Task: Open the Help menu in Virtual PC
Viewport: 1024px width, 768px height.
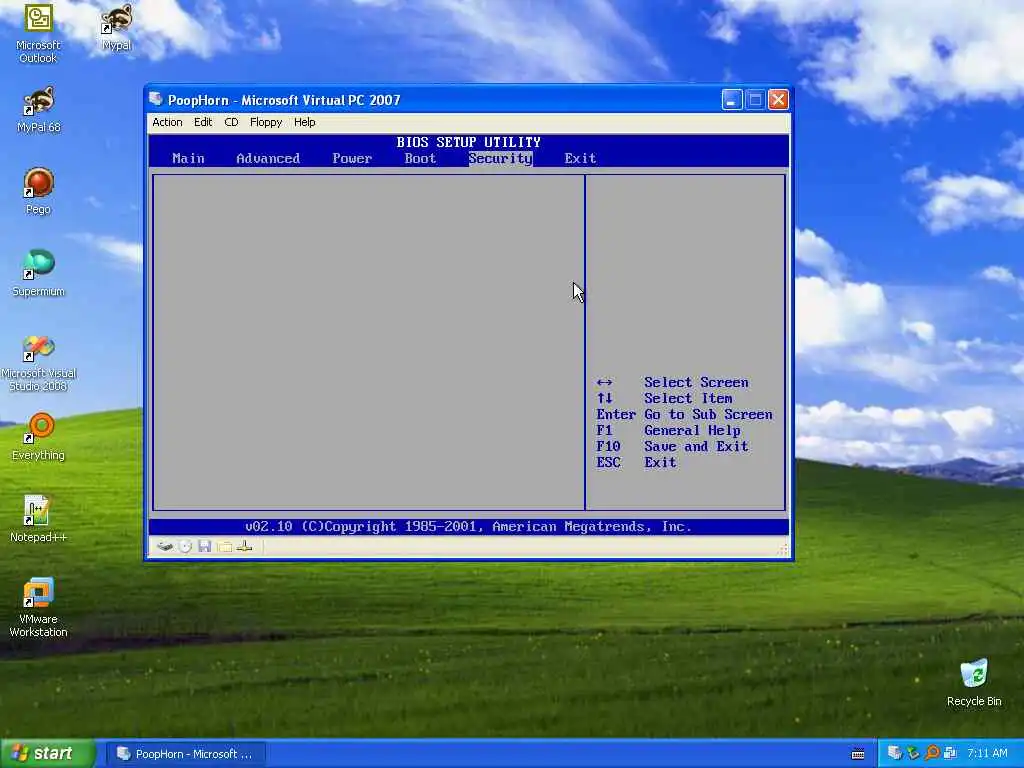Action: [304, 122]
